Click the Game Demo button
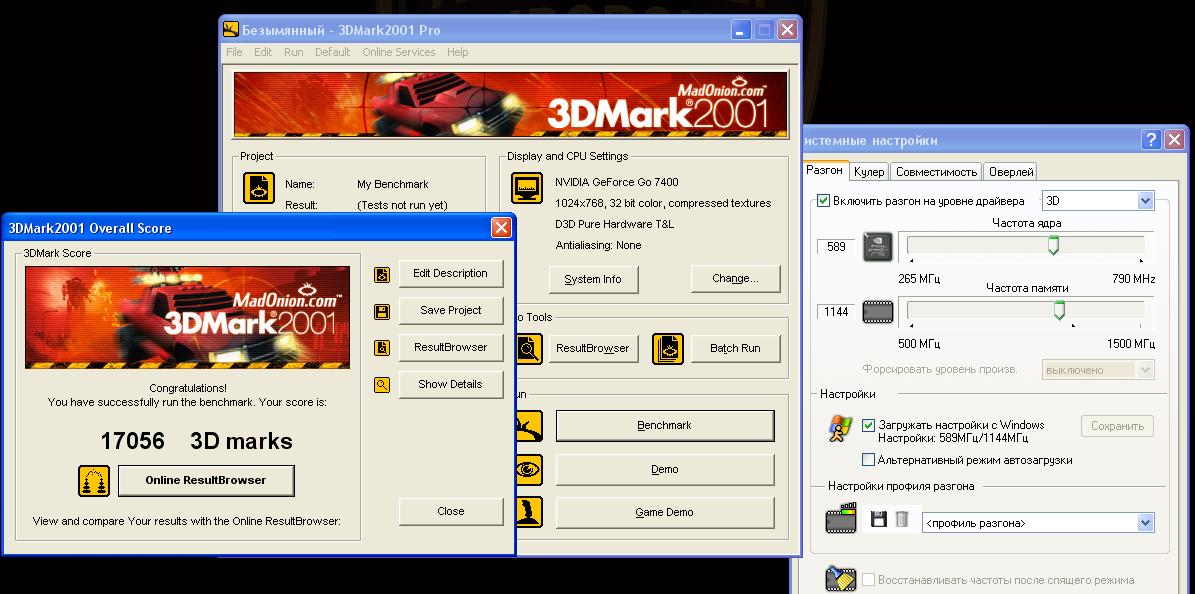Screen dimensions: 1195x594 click(665, 512)
